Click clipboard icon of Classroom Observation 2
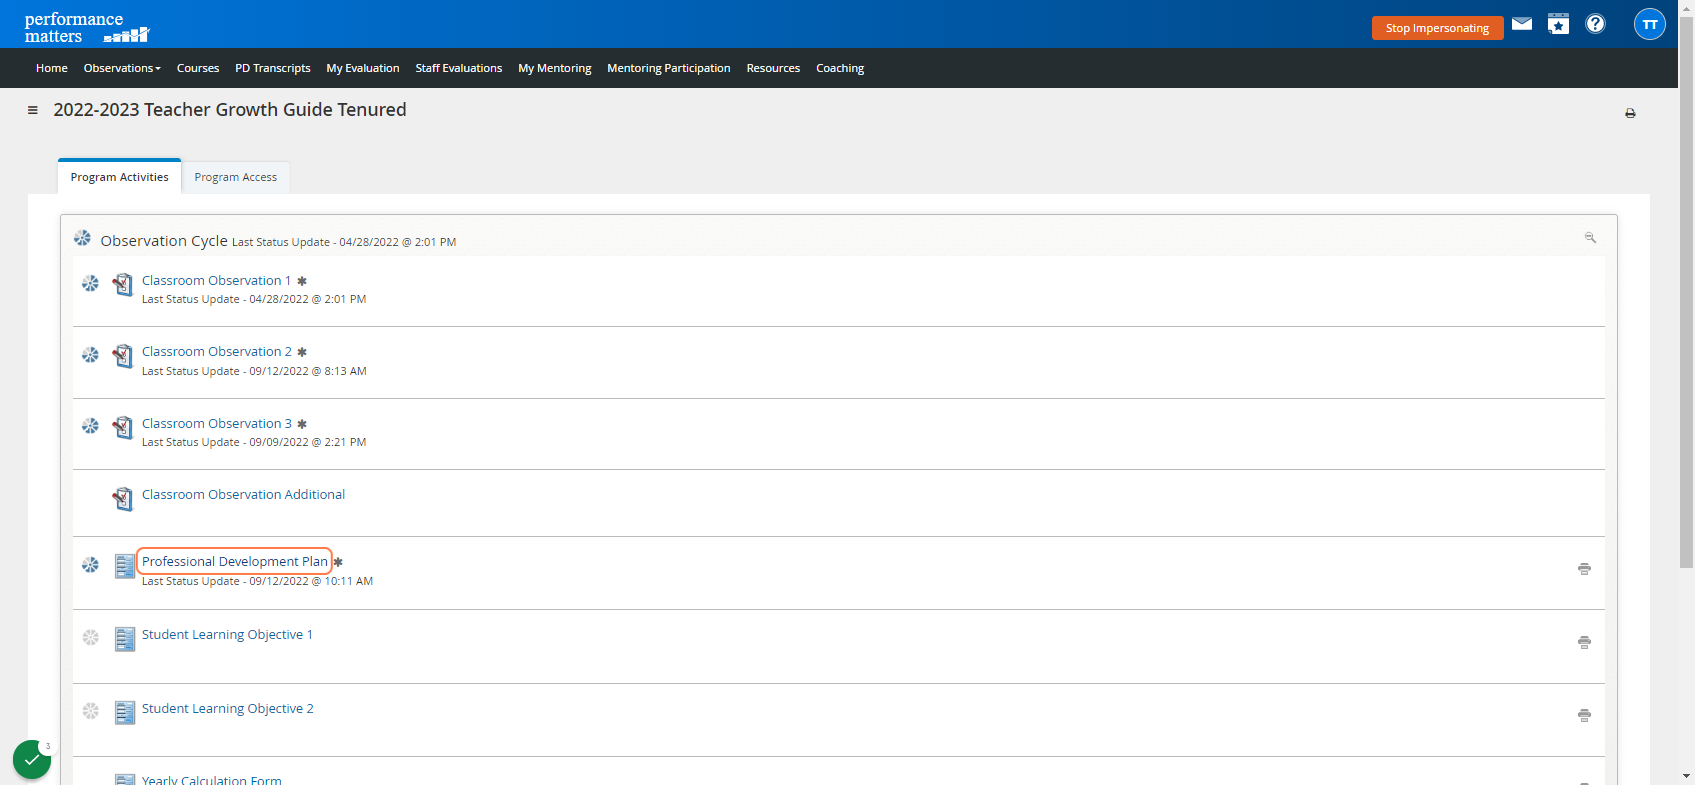 pyautogui.click(x=123, y=356)
